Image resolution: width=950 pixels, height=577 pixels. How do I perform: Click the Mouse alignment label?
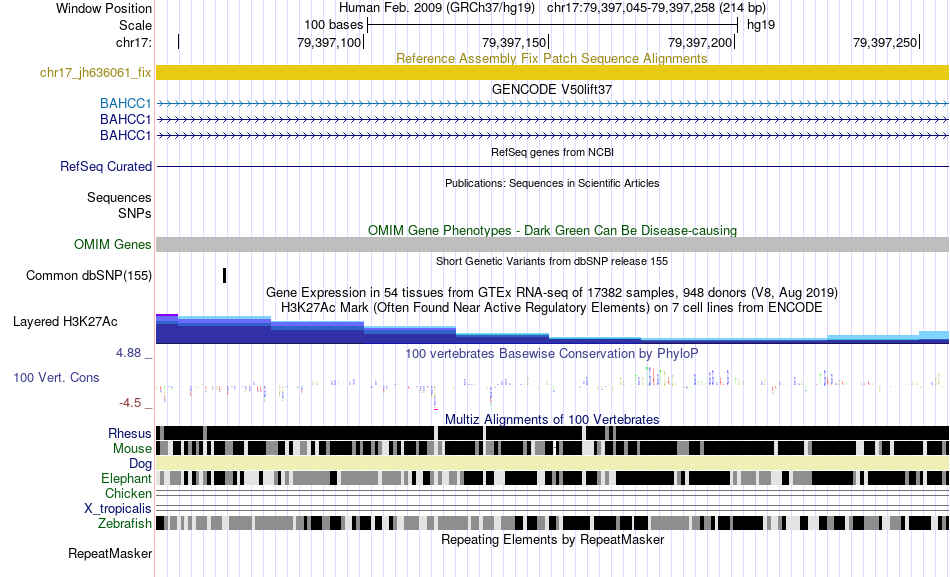tap(132, 449)
